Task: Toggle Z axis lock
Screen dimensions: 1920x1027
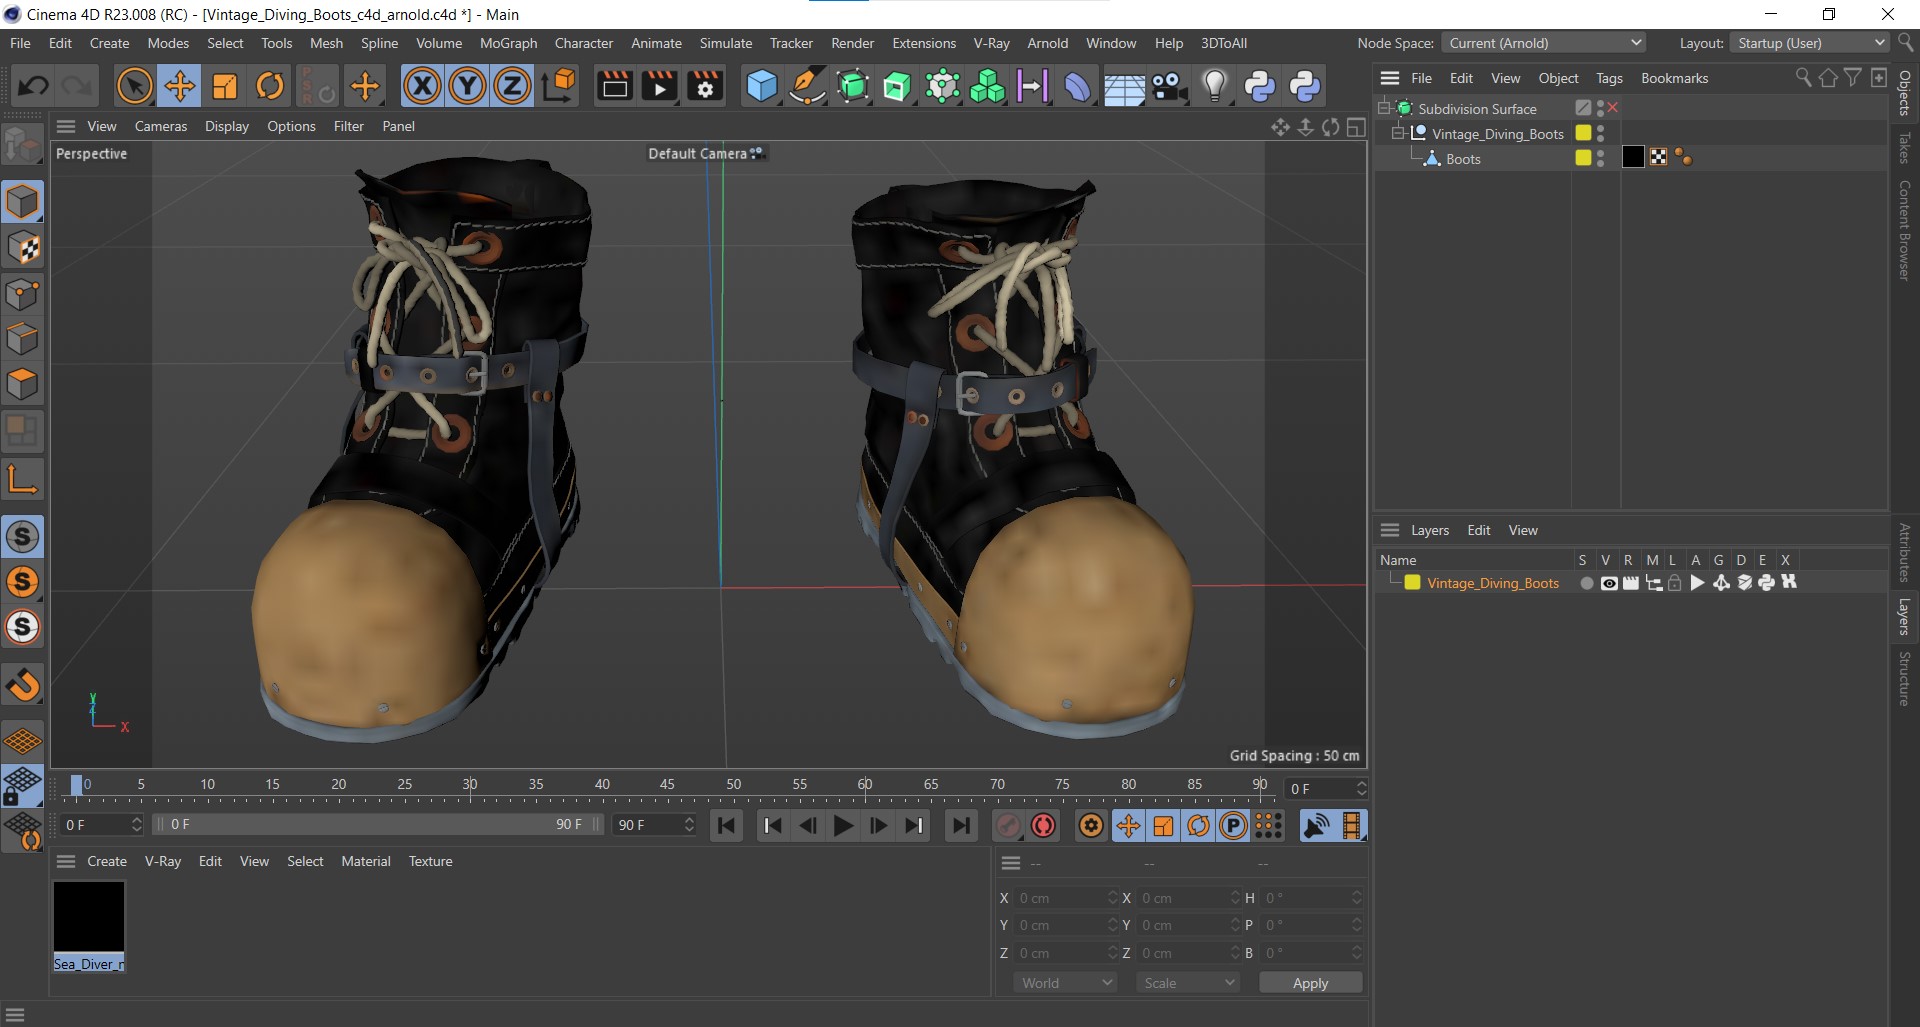Action: pyautogui.click(x=512, y=86)
